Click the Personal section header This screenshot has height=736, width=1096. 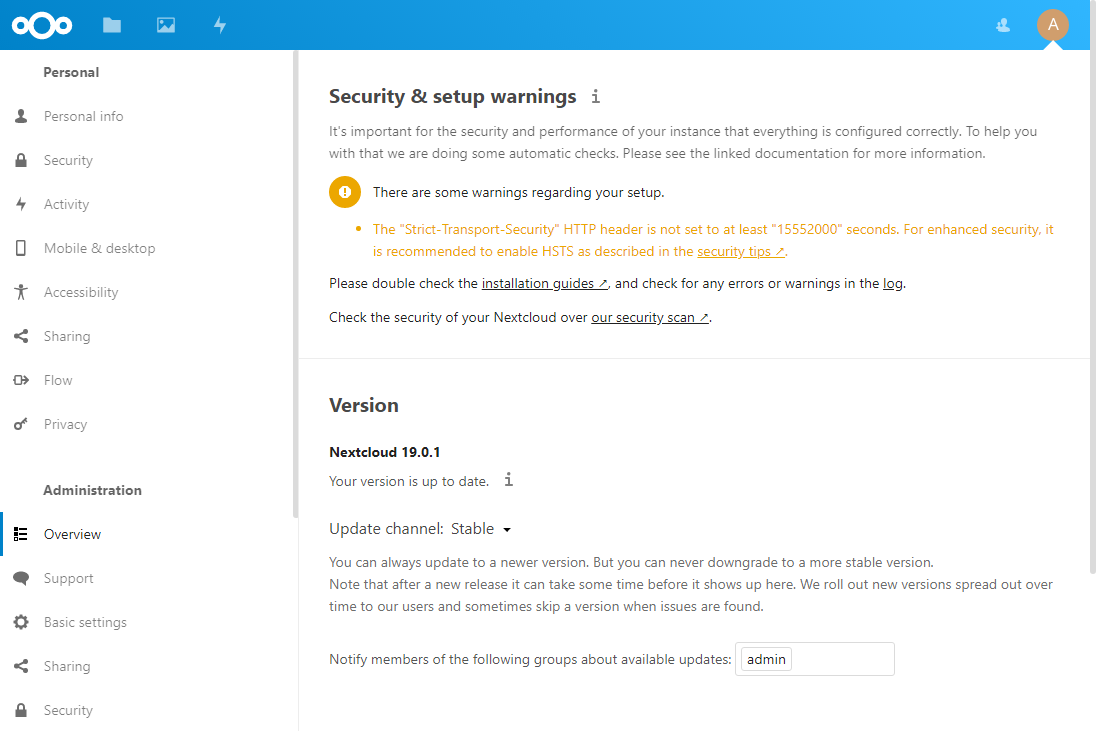tap(71, 72)
